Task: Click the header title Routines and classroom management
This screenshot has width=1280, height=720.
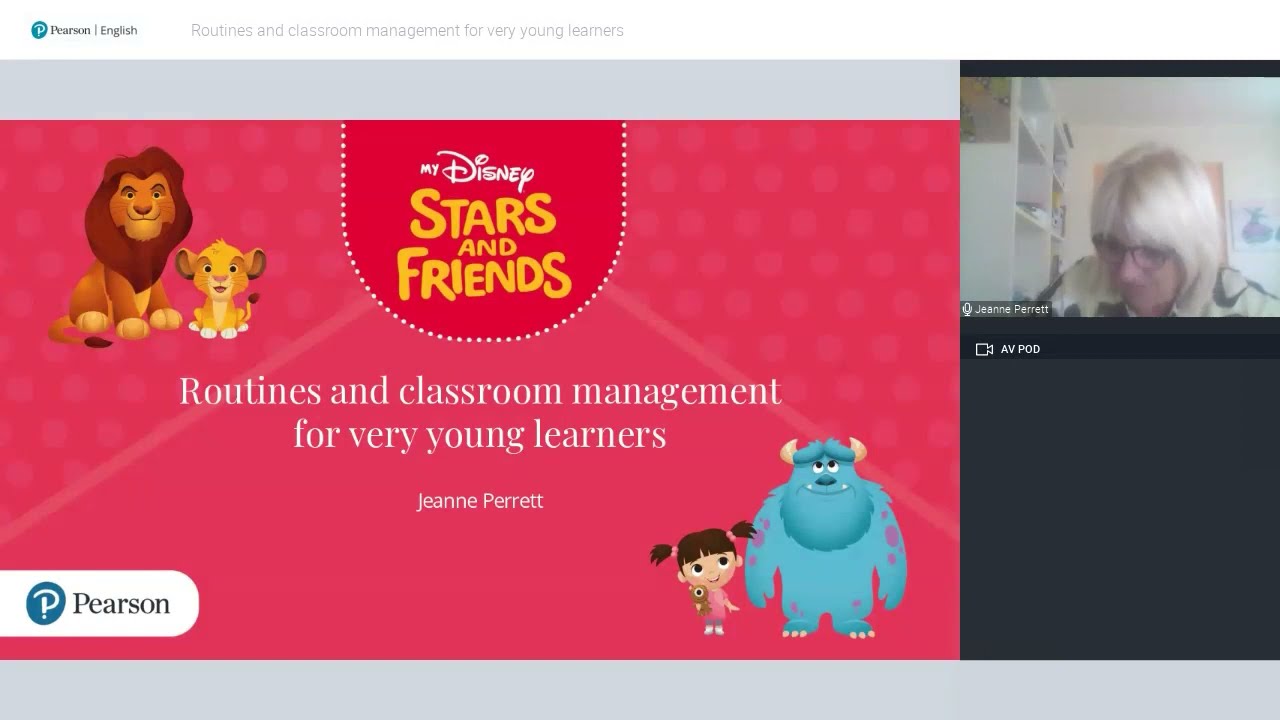Action: click(x=407, y=31)
